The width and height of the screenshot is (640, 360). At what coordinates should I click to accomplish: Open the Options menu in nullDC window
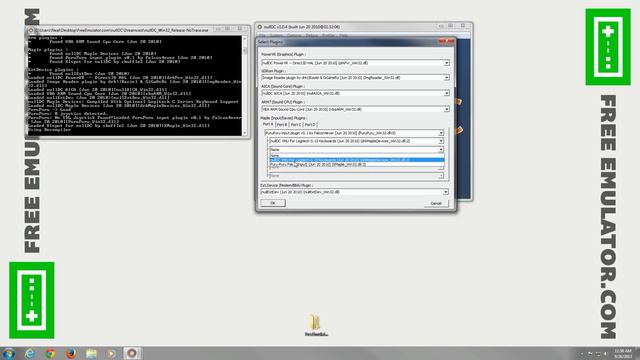(294, 36)
